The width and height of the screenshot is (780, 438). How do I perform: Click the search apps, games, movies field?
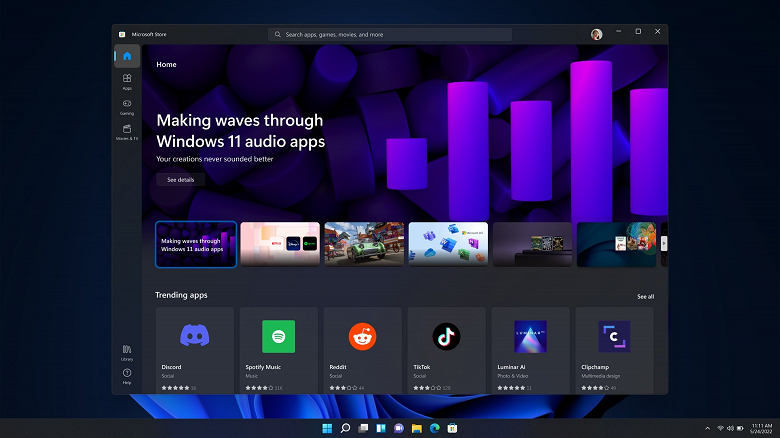(x=390, y=34)
